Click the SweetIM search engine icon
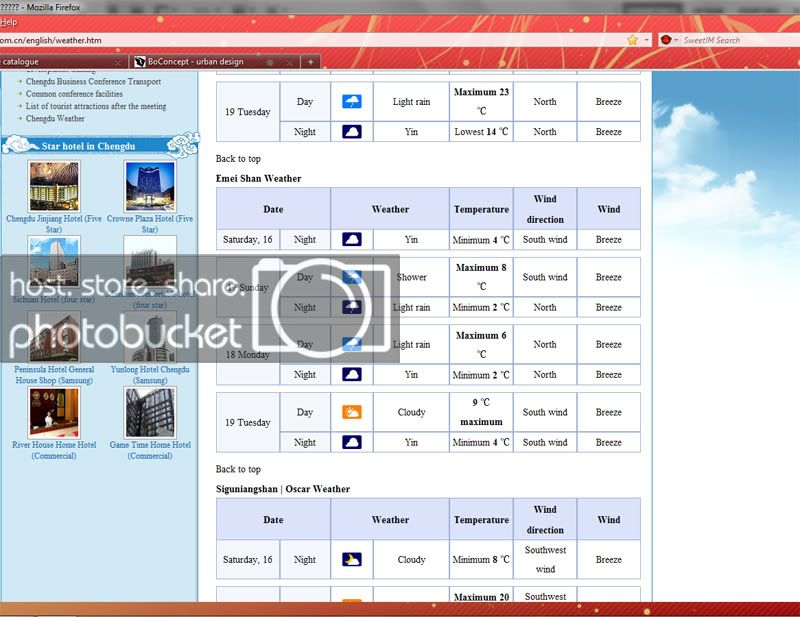 (x=665, y=40)
